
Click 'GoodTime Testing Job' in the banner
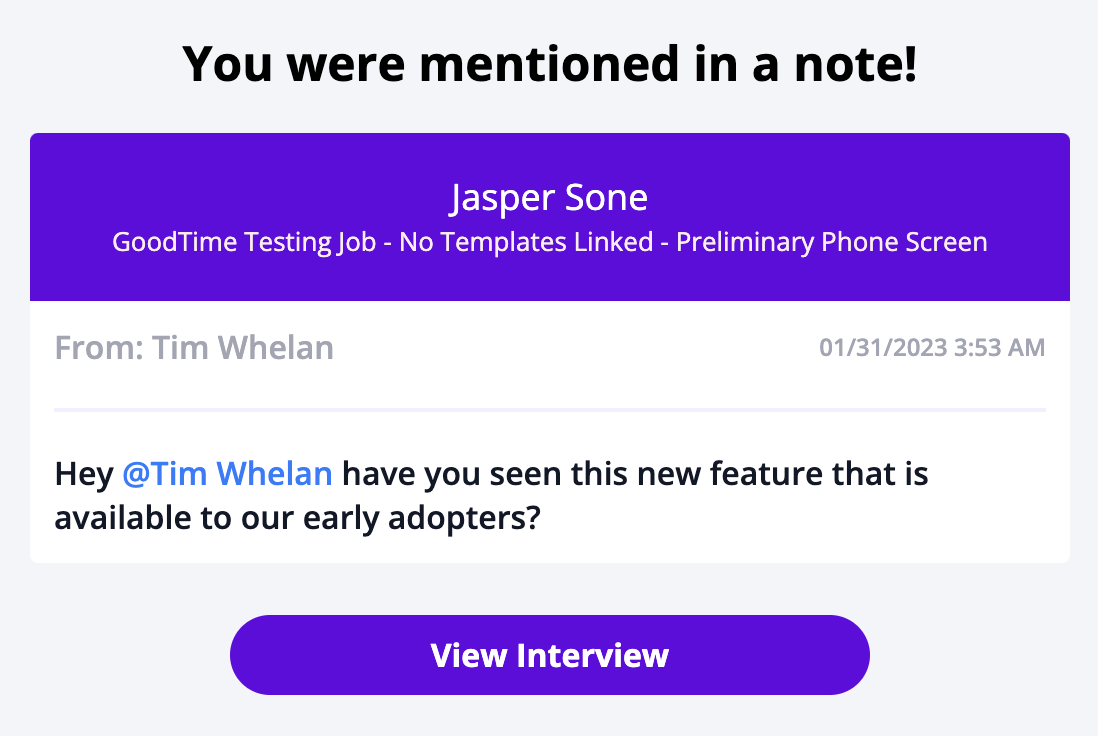click(x=245, y=242)
